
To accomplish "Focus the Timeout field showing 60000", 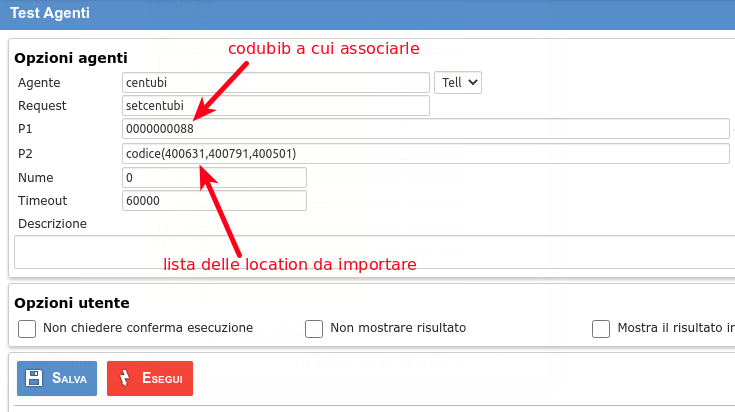I will coord(213,201).
